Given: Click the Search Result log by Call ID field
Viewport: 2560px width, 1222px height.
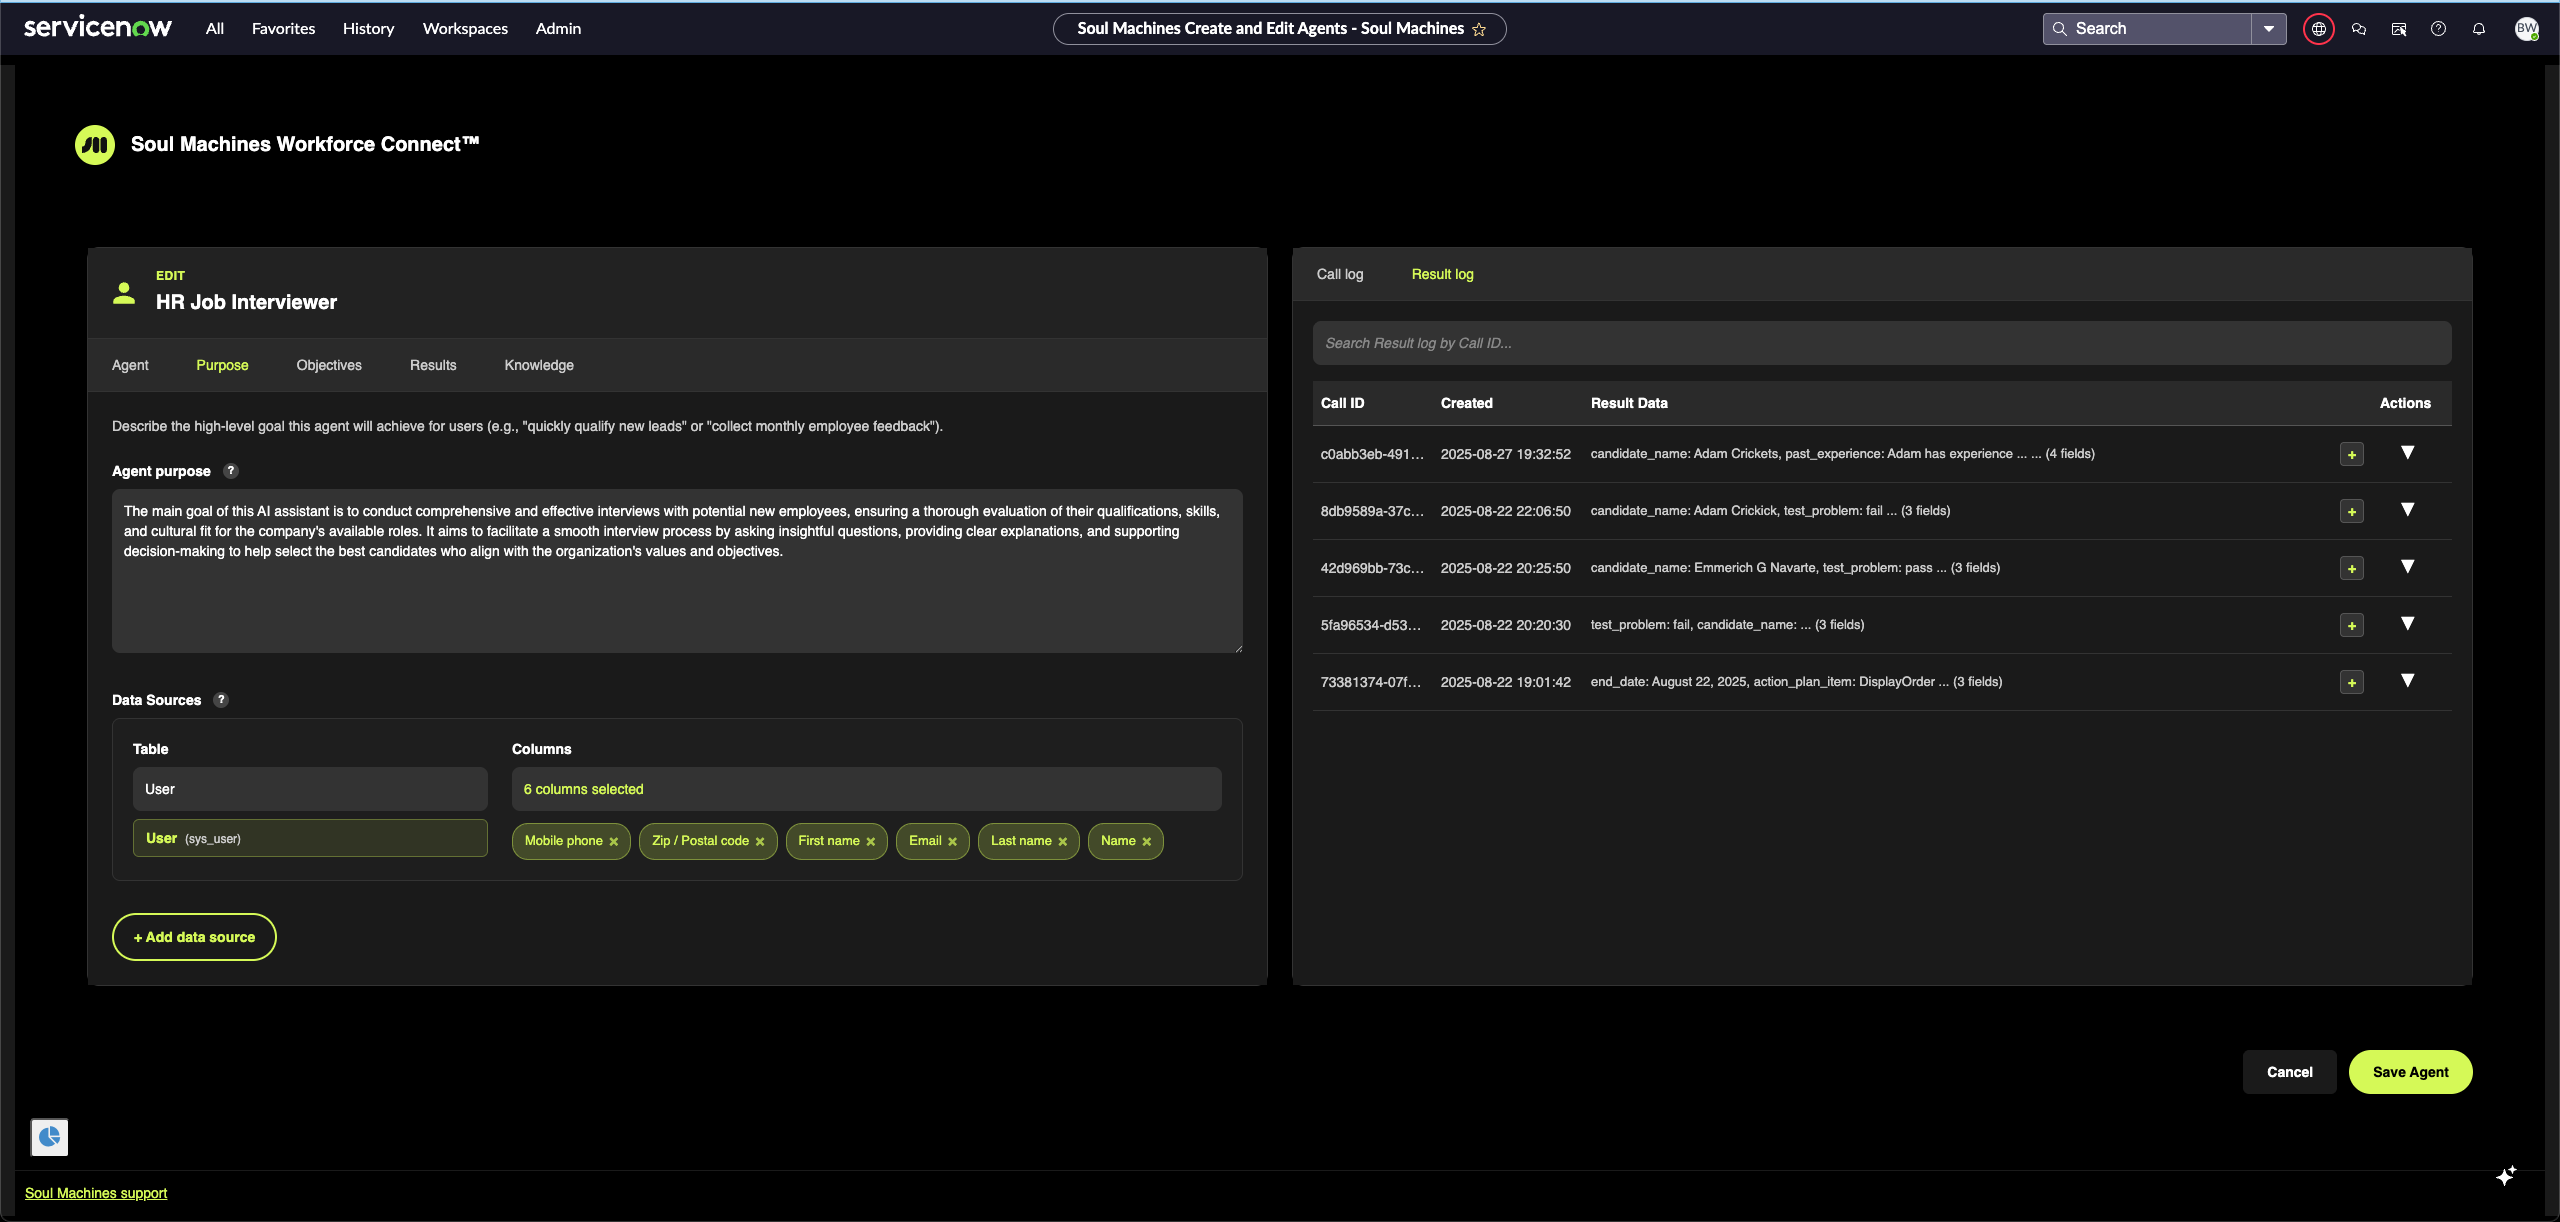Looking at the screenshot, I should click(1880, 342).
